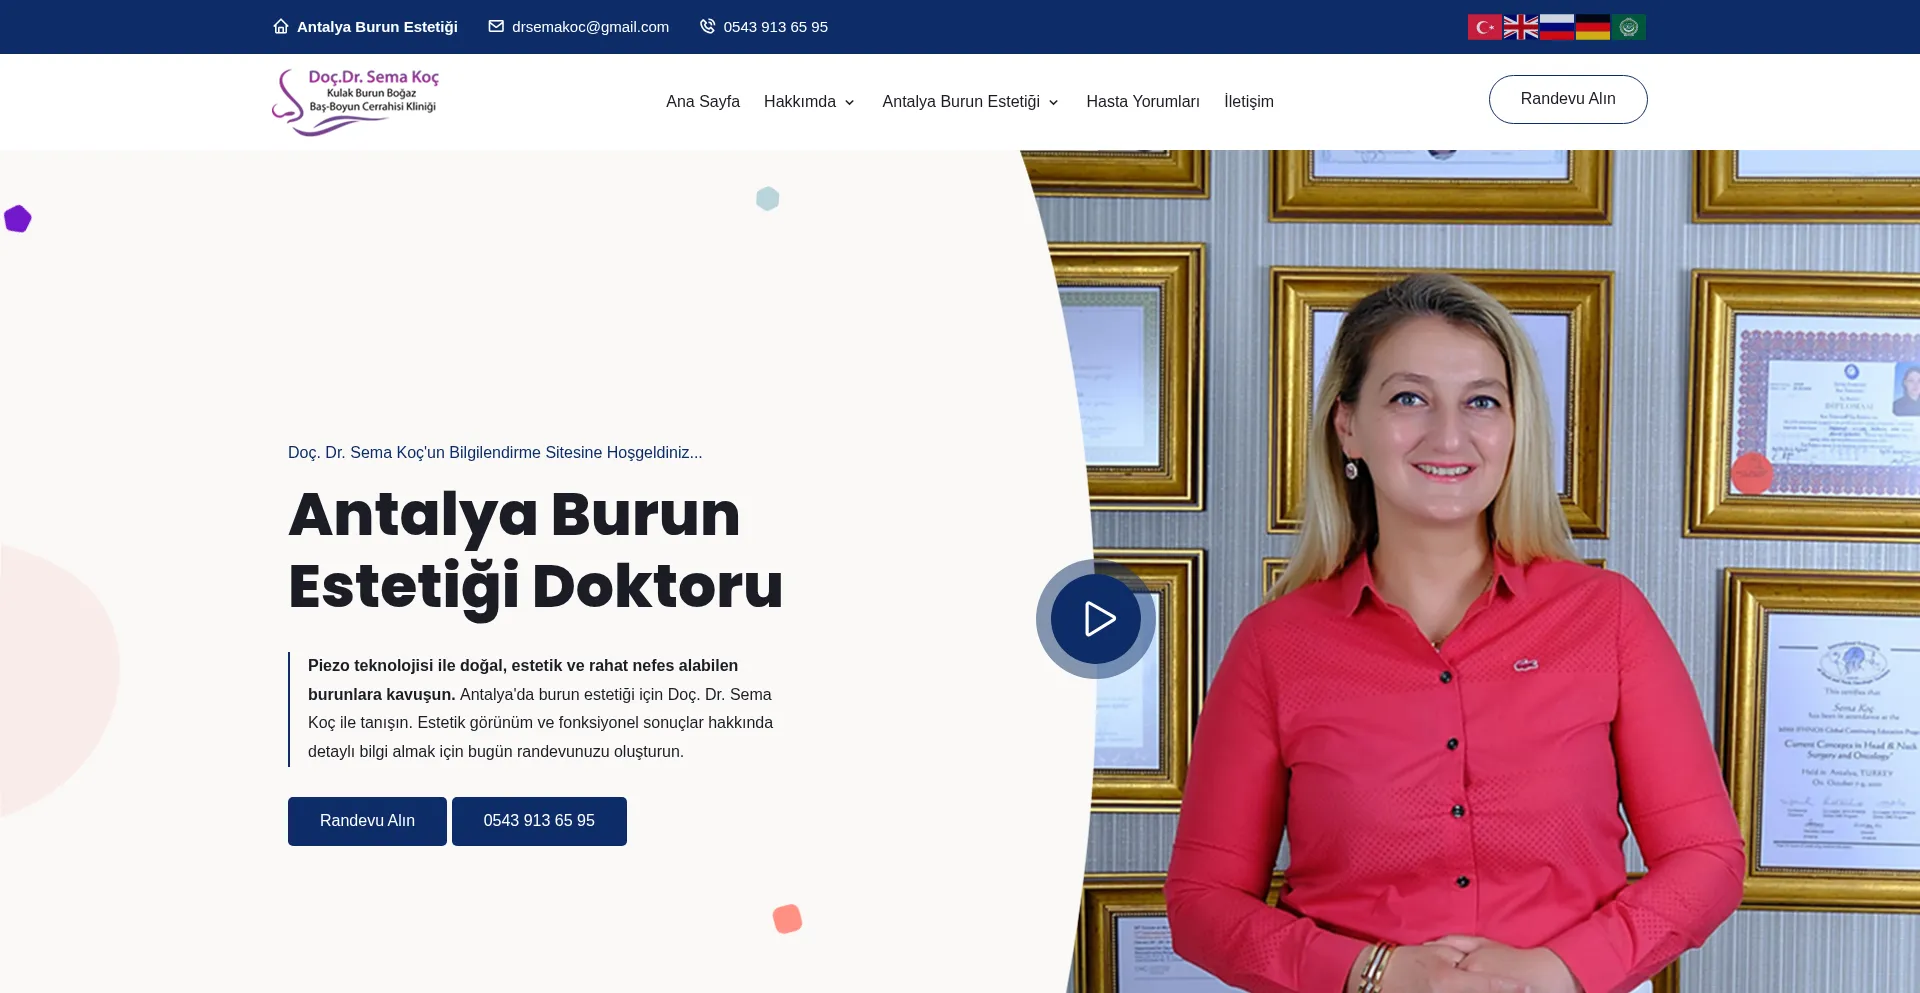Click the top bar 0543 913 65 95 number
The height and width of the screenshot is (993, 1920).
(x=775, y=27)
